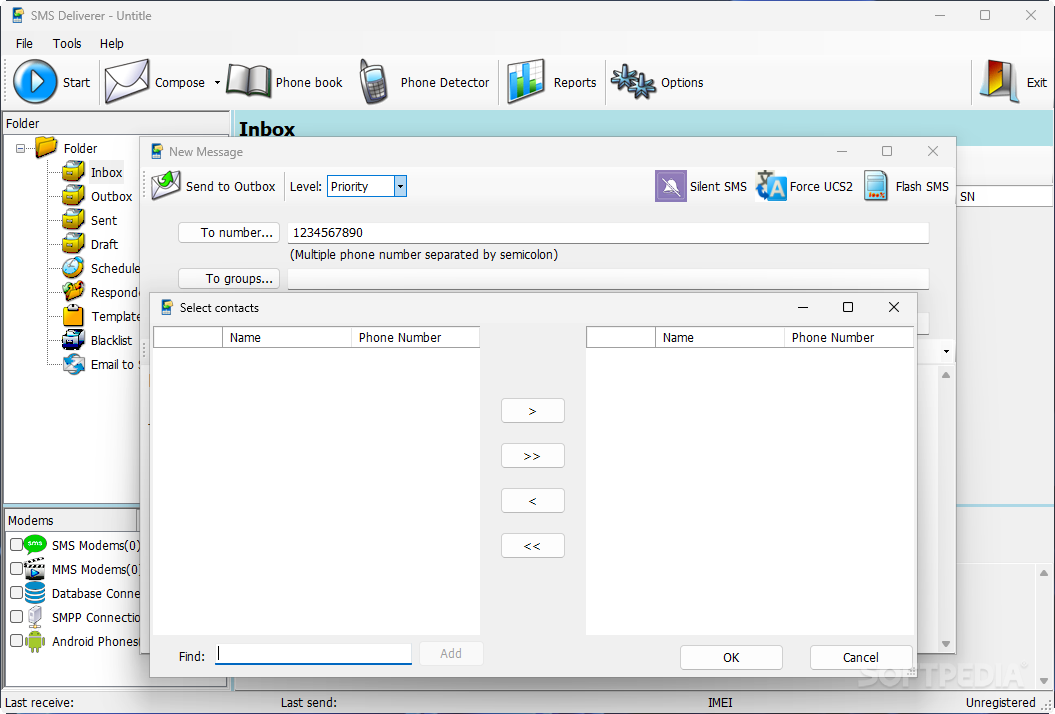Click the SMS Modems green bubble icon
Viewport: 1055px width, 714px height.
coord(35,544)
